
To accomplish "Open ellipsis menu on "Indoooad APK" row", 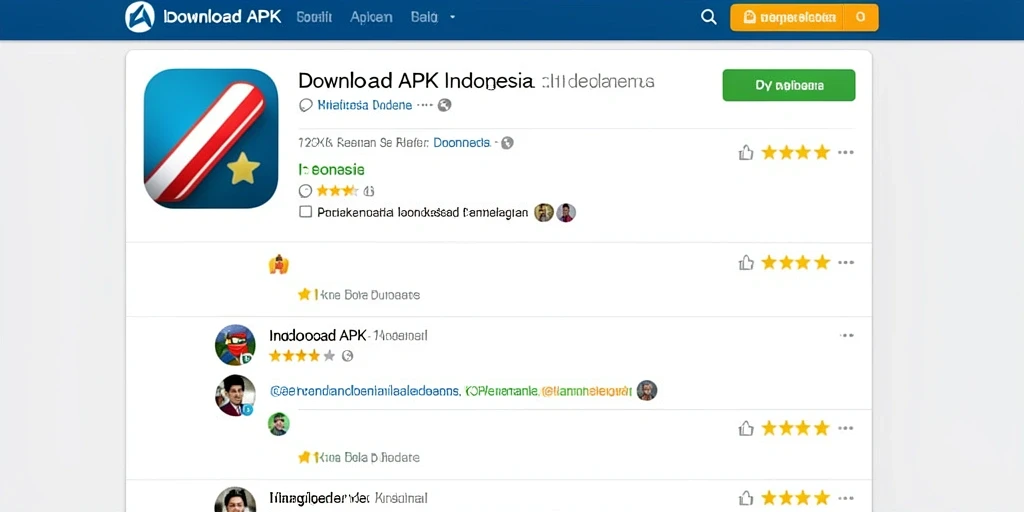I will coord(846,336).
